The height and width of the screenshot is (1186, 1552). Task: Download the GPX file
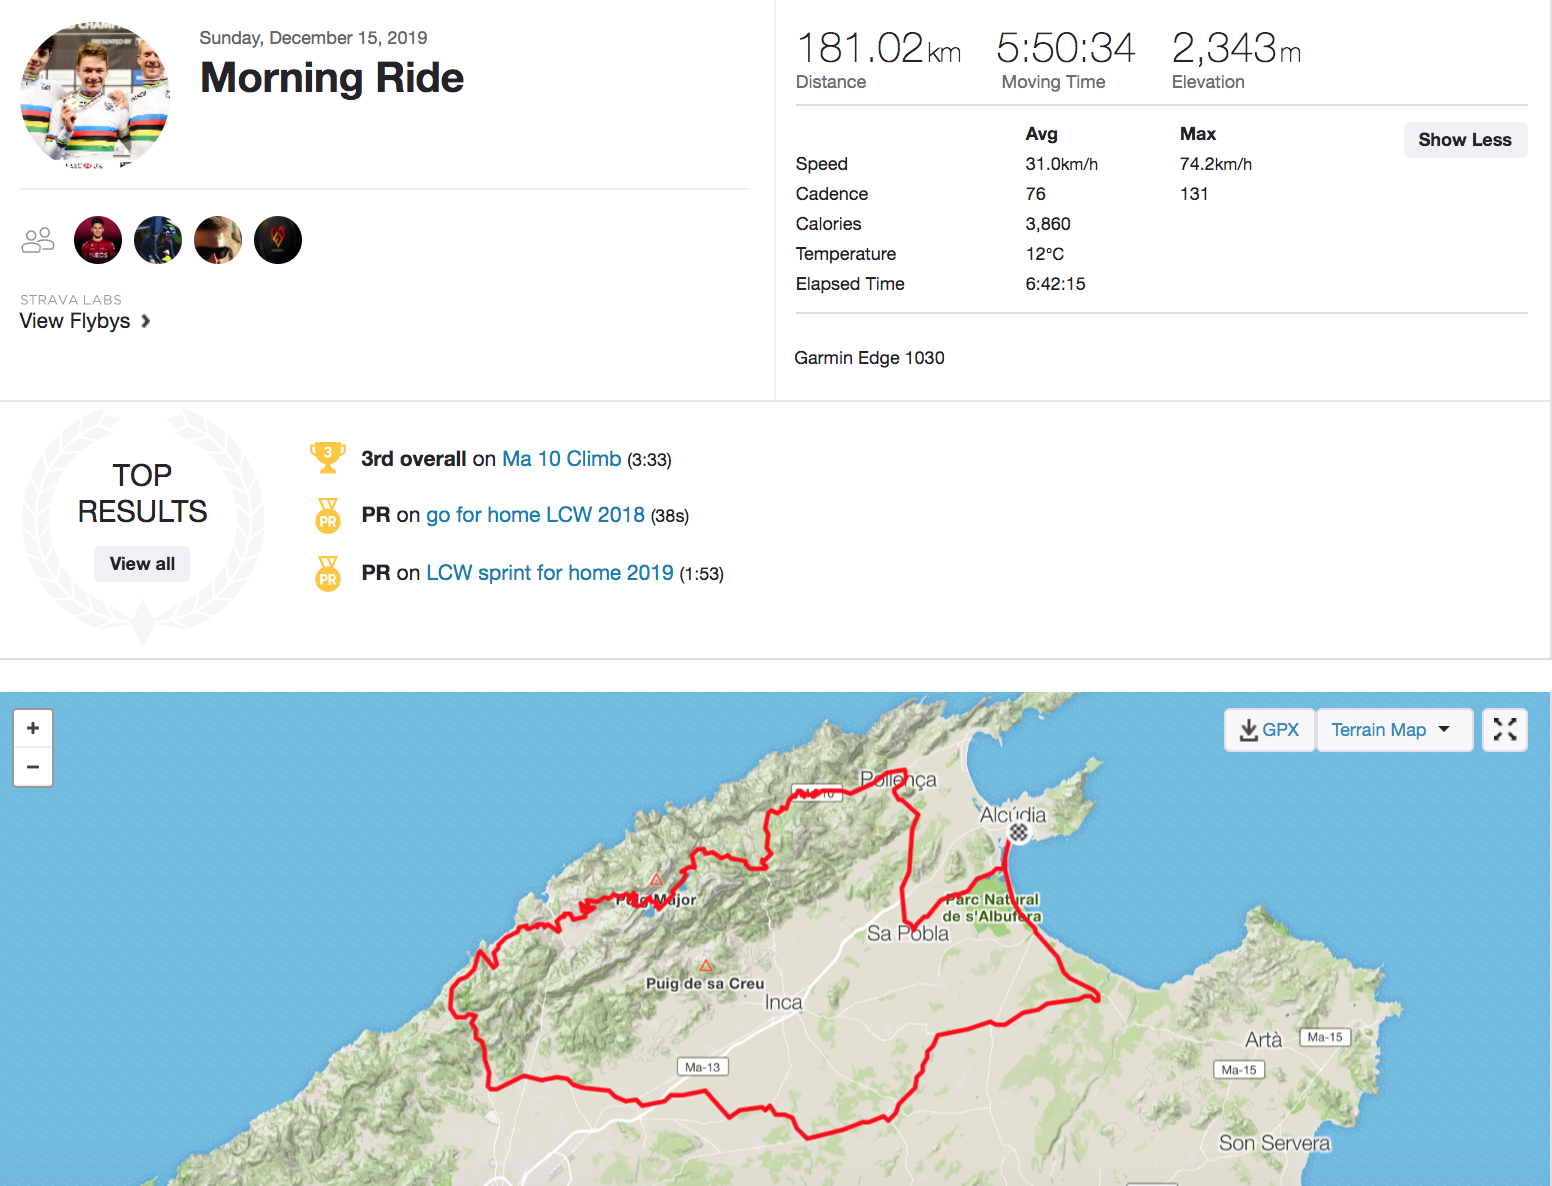pyautogui.click(x=1269, y=730)
